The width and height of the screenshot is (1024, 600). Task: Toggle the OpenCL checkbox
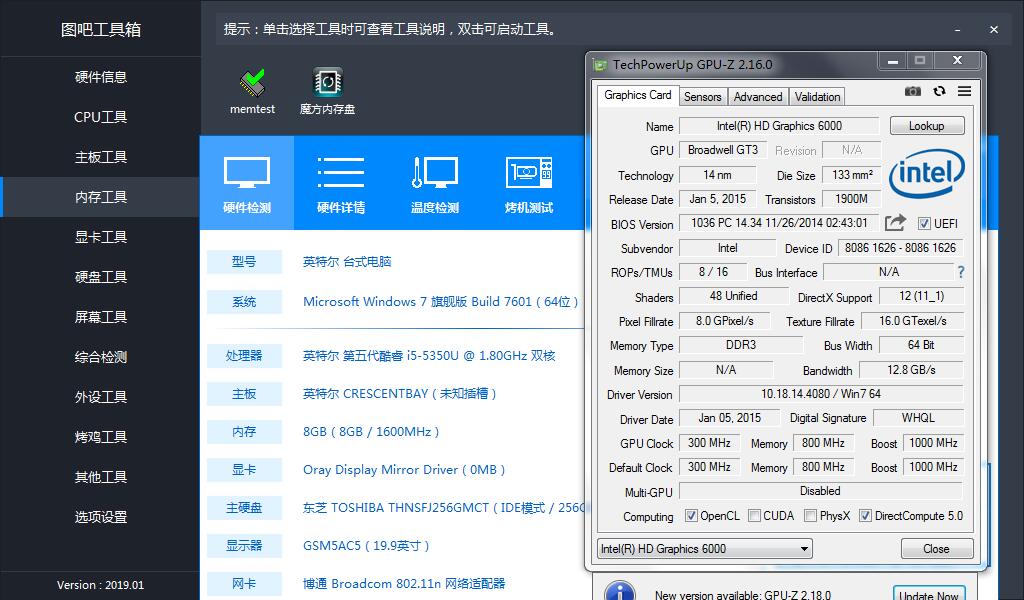[691, 516]
